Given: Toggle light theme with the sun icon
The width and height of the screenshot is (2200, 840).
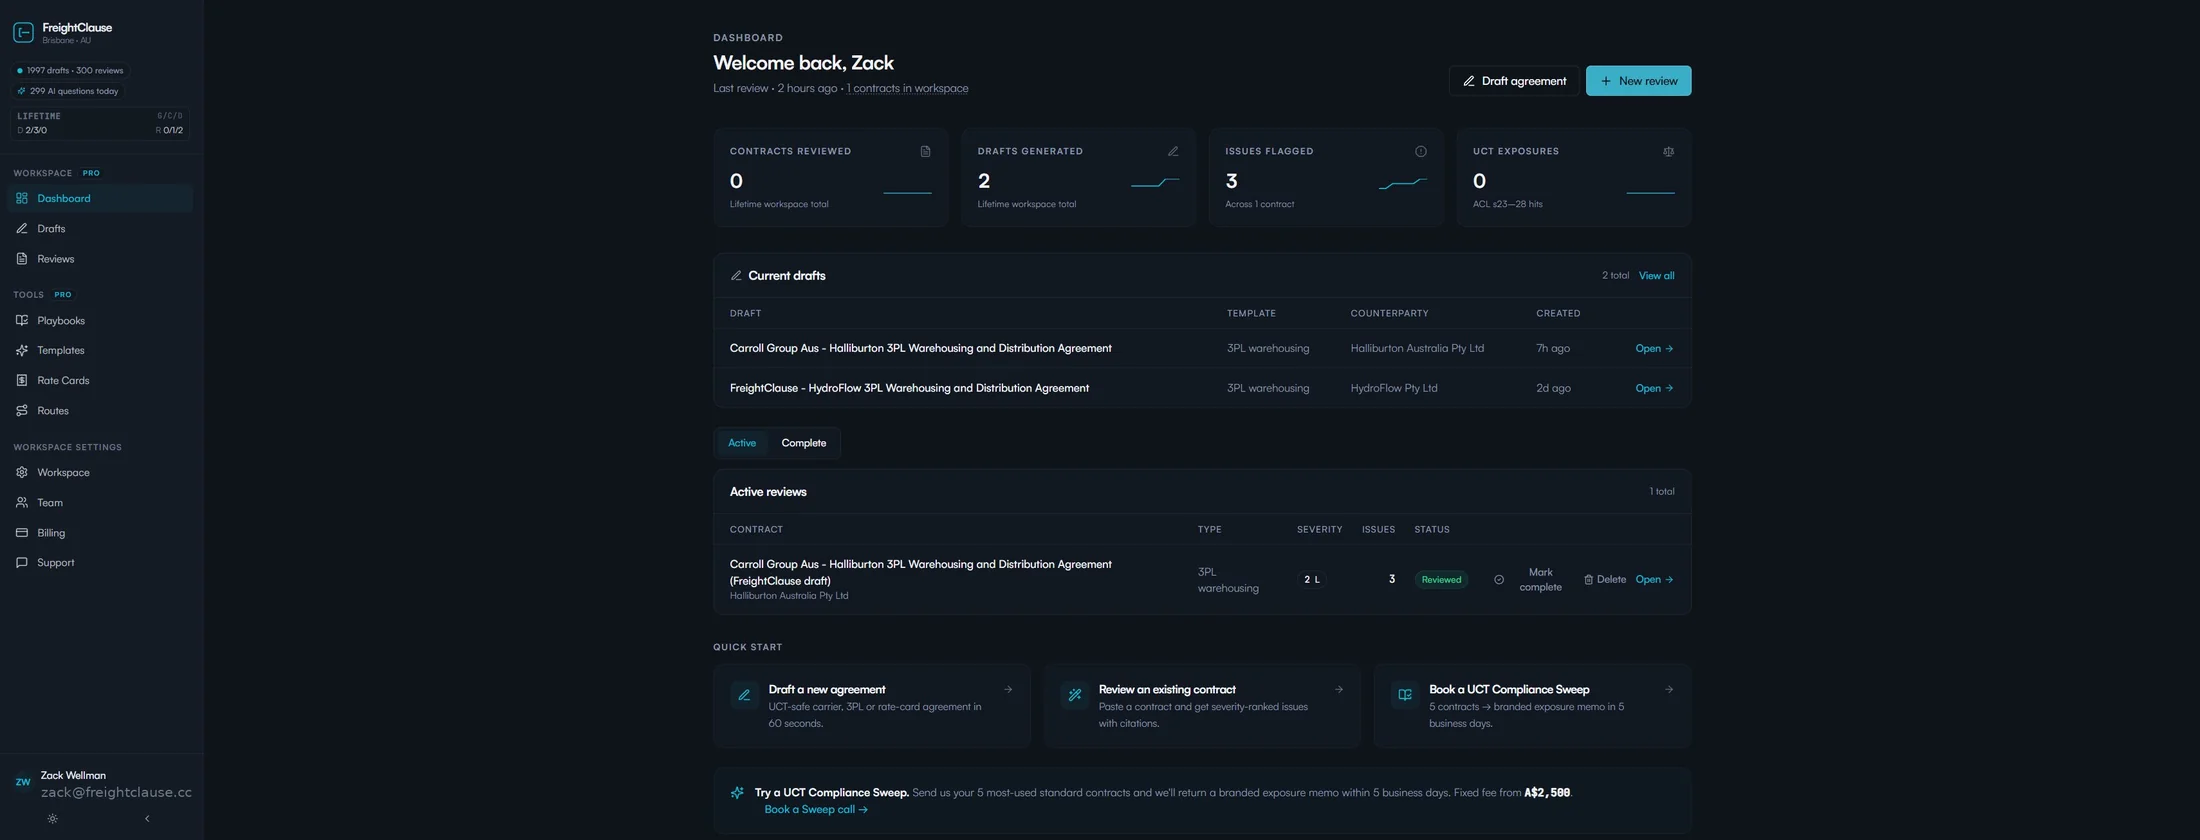Looking at the screenshot, I should coord(52,818).
